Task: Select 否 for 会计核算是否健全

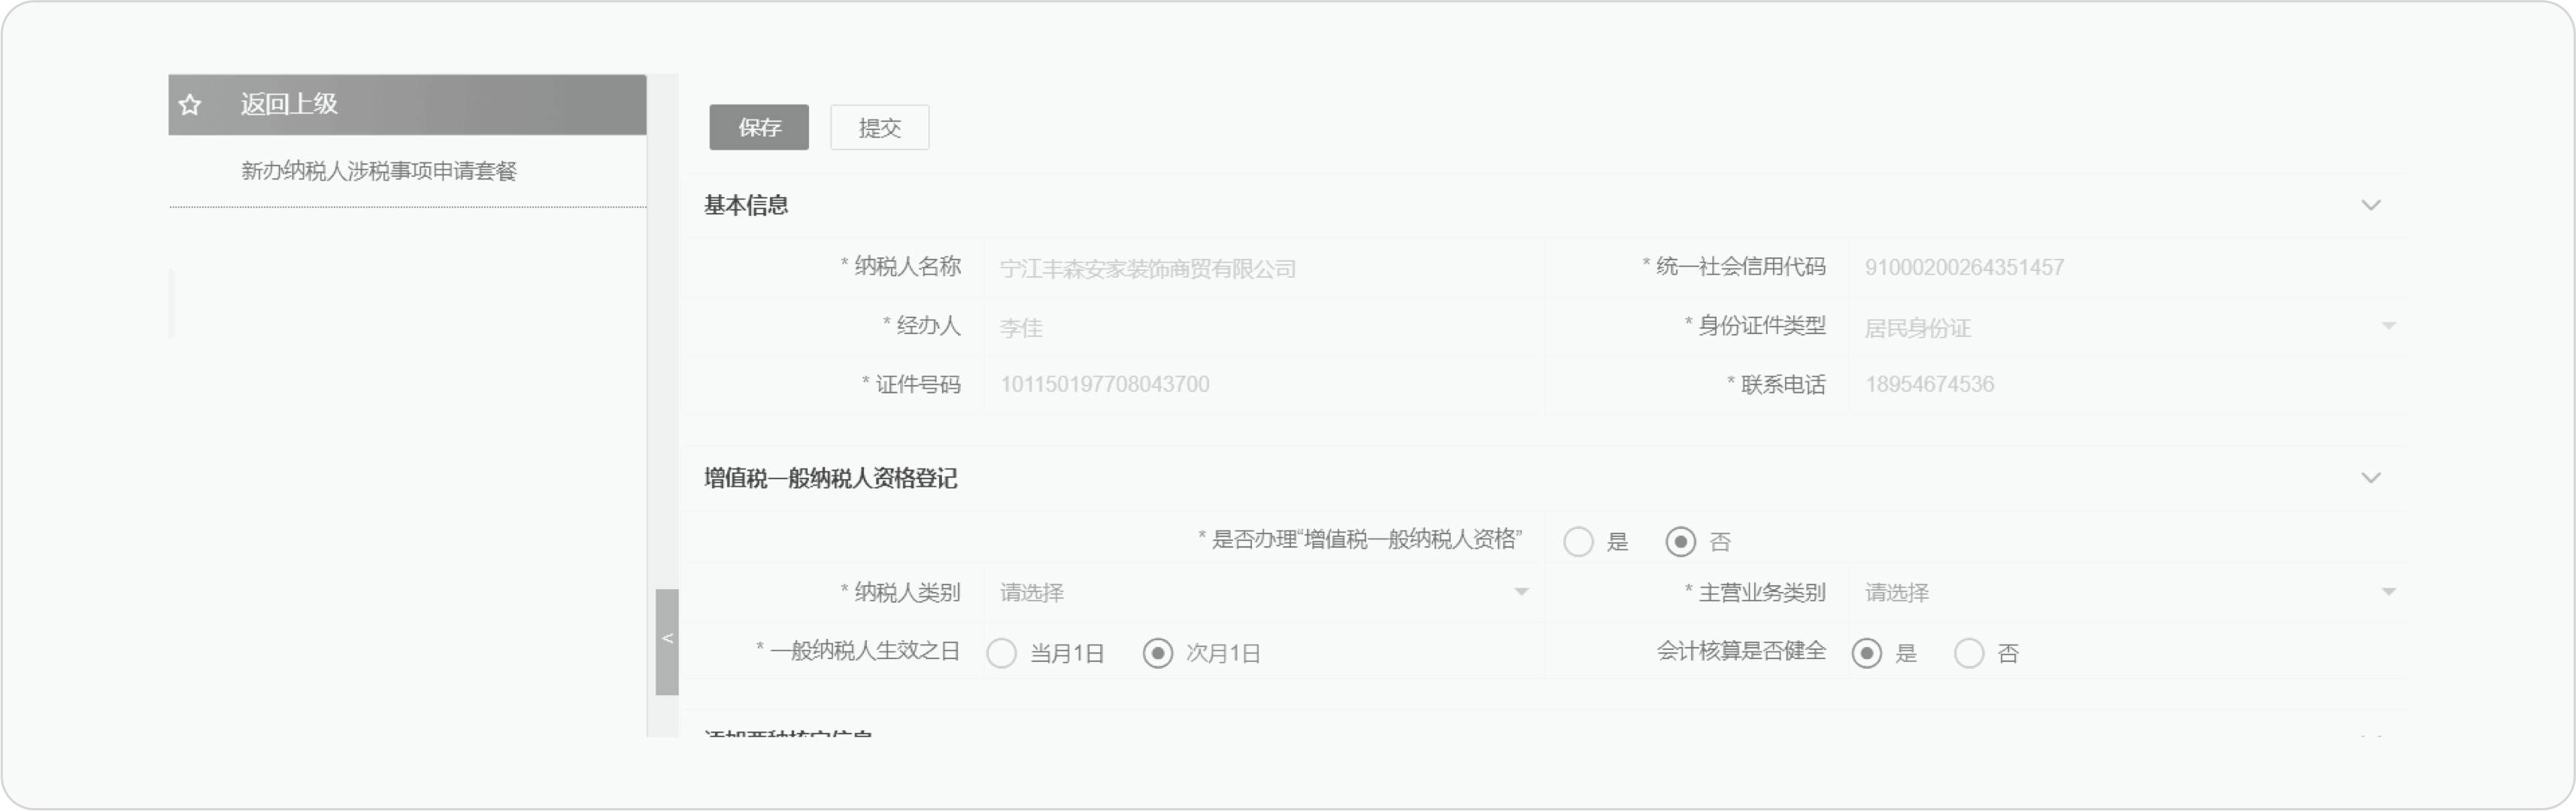Action: (x=1968, y=654)
